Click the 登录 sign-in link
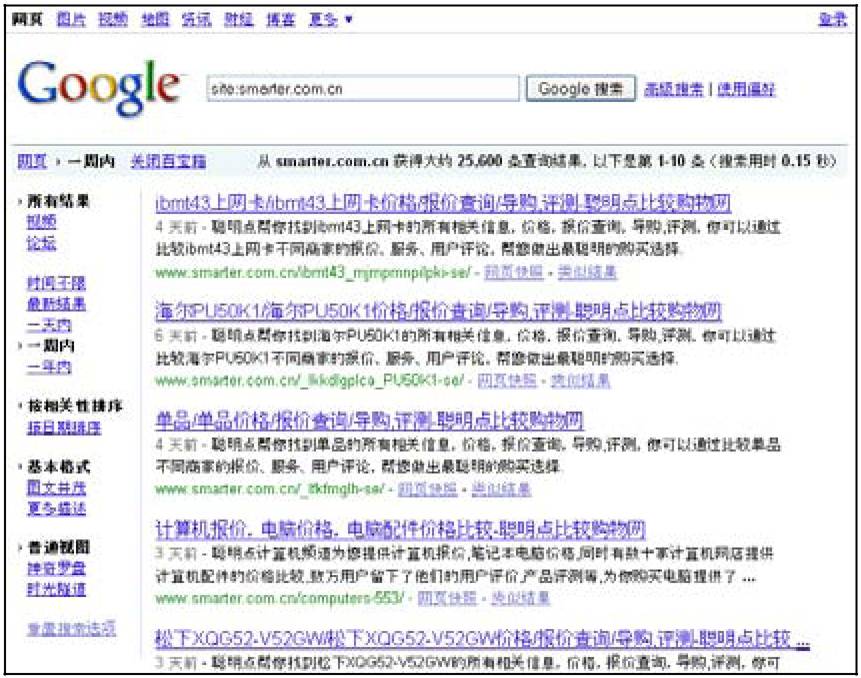The width and height of the screenshot is (861, 678). coord(832,20)
